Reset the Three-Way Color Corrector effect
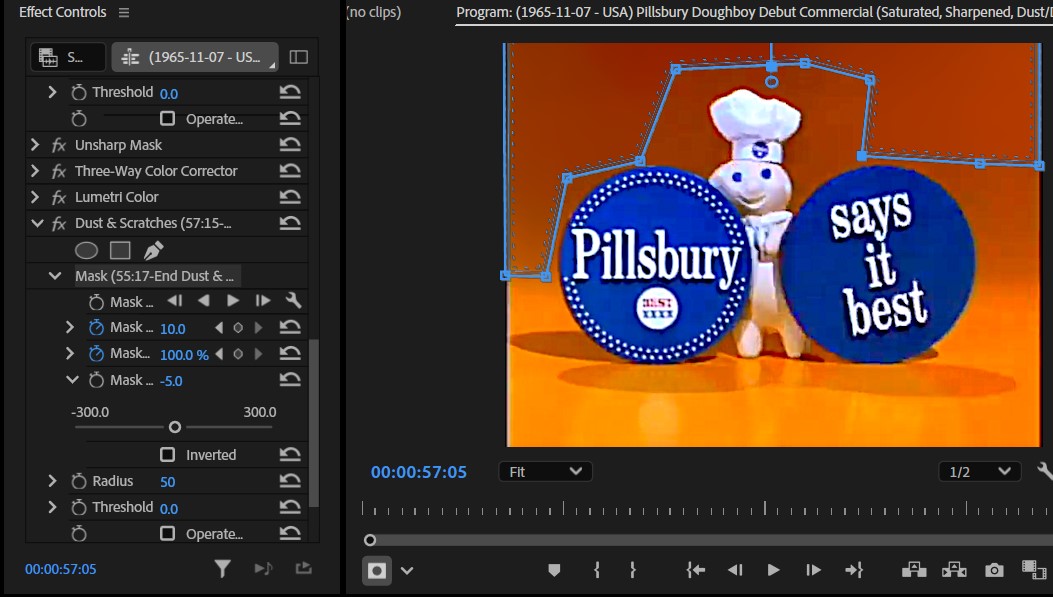 point(290,171)
